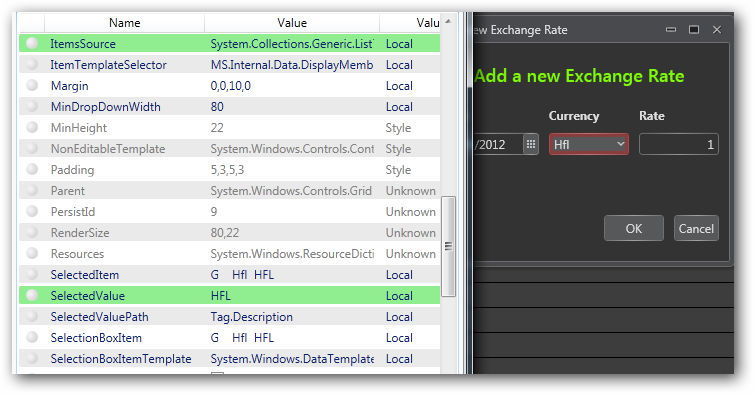Click the circle marker beside Resources
Screen dimensions: 754x394
[x=32, y=254]
